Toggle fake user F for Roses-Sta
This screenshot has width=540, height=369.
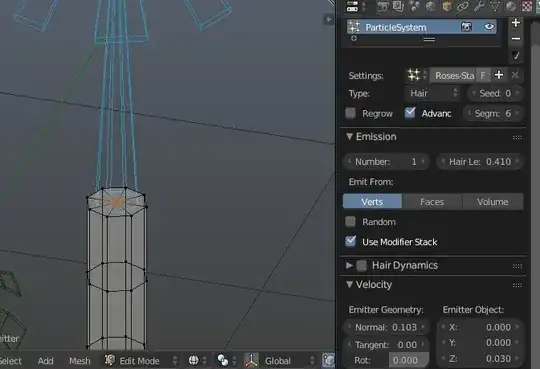pyautogui.click(x=483, y=75)
